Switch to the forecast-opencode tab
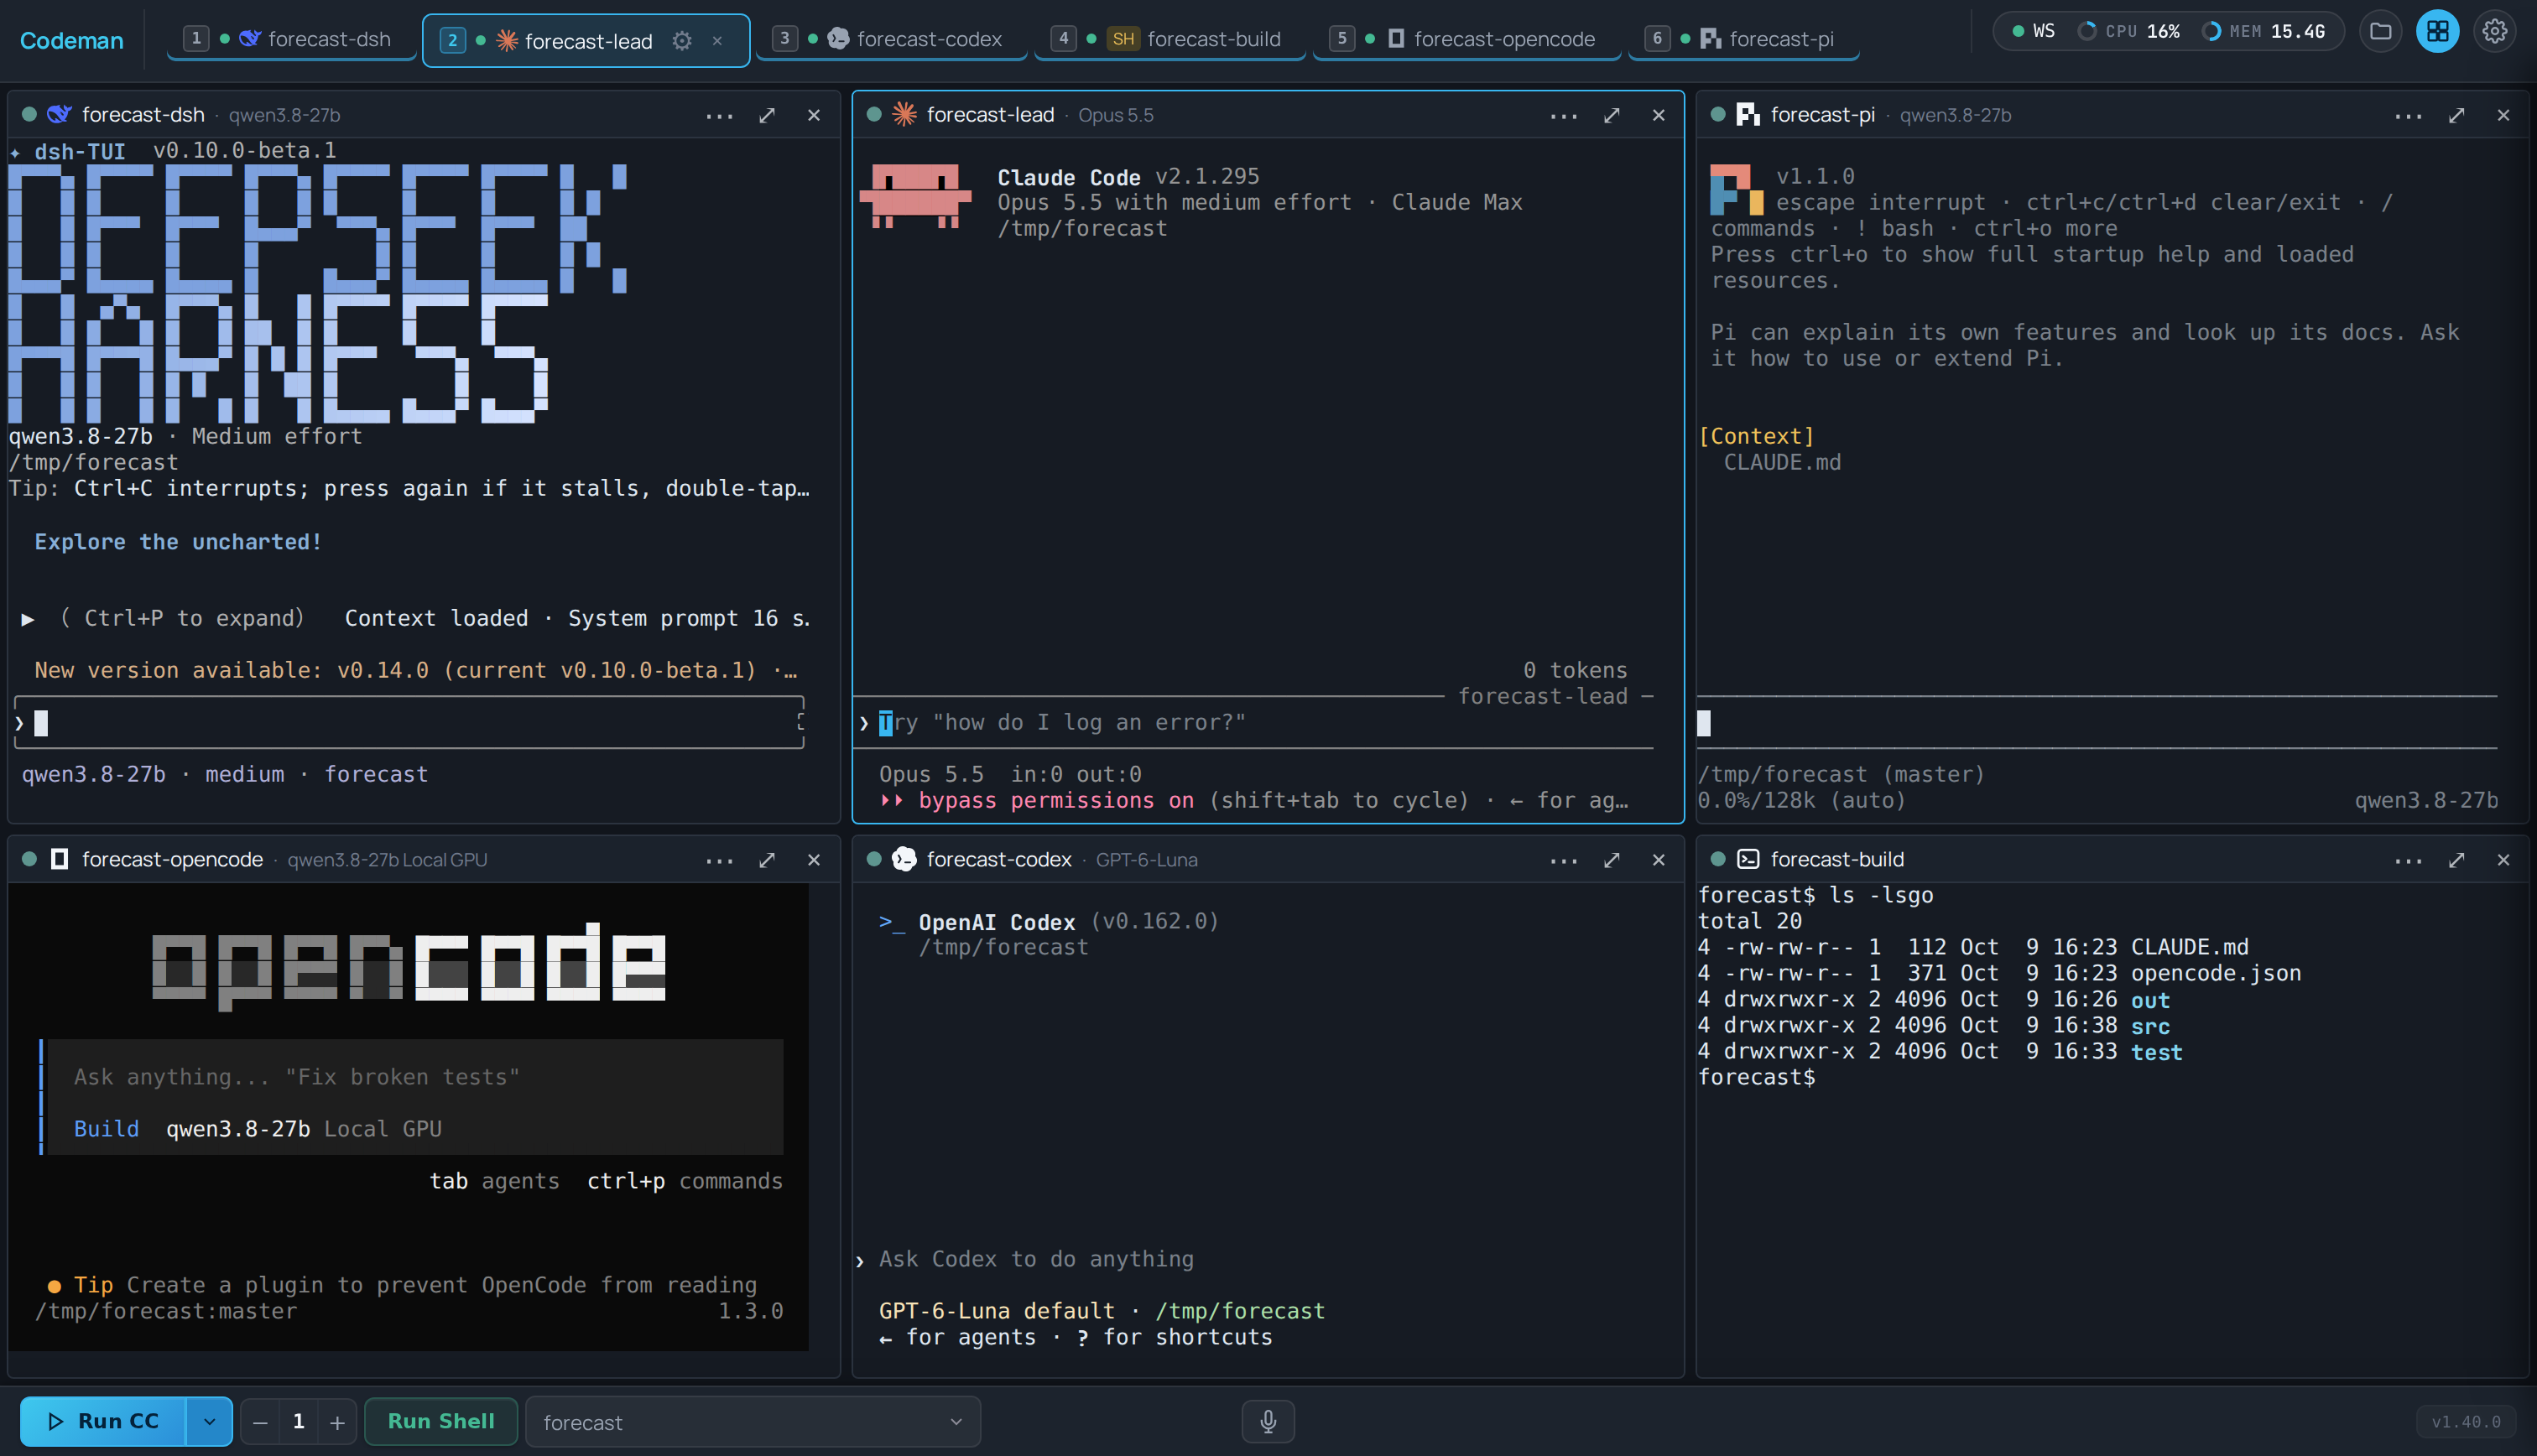 coord(1466,39)
